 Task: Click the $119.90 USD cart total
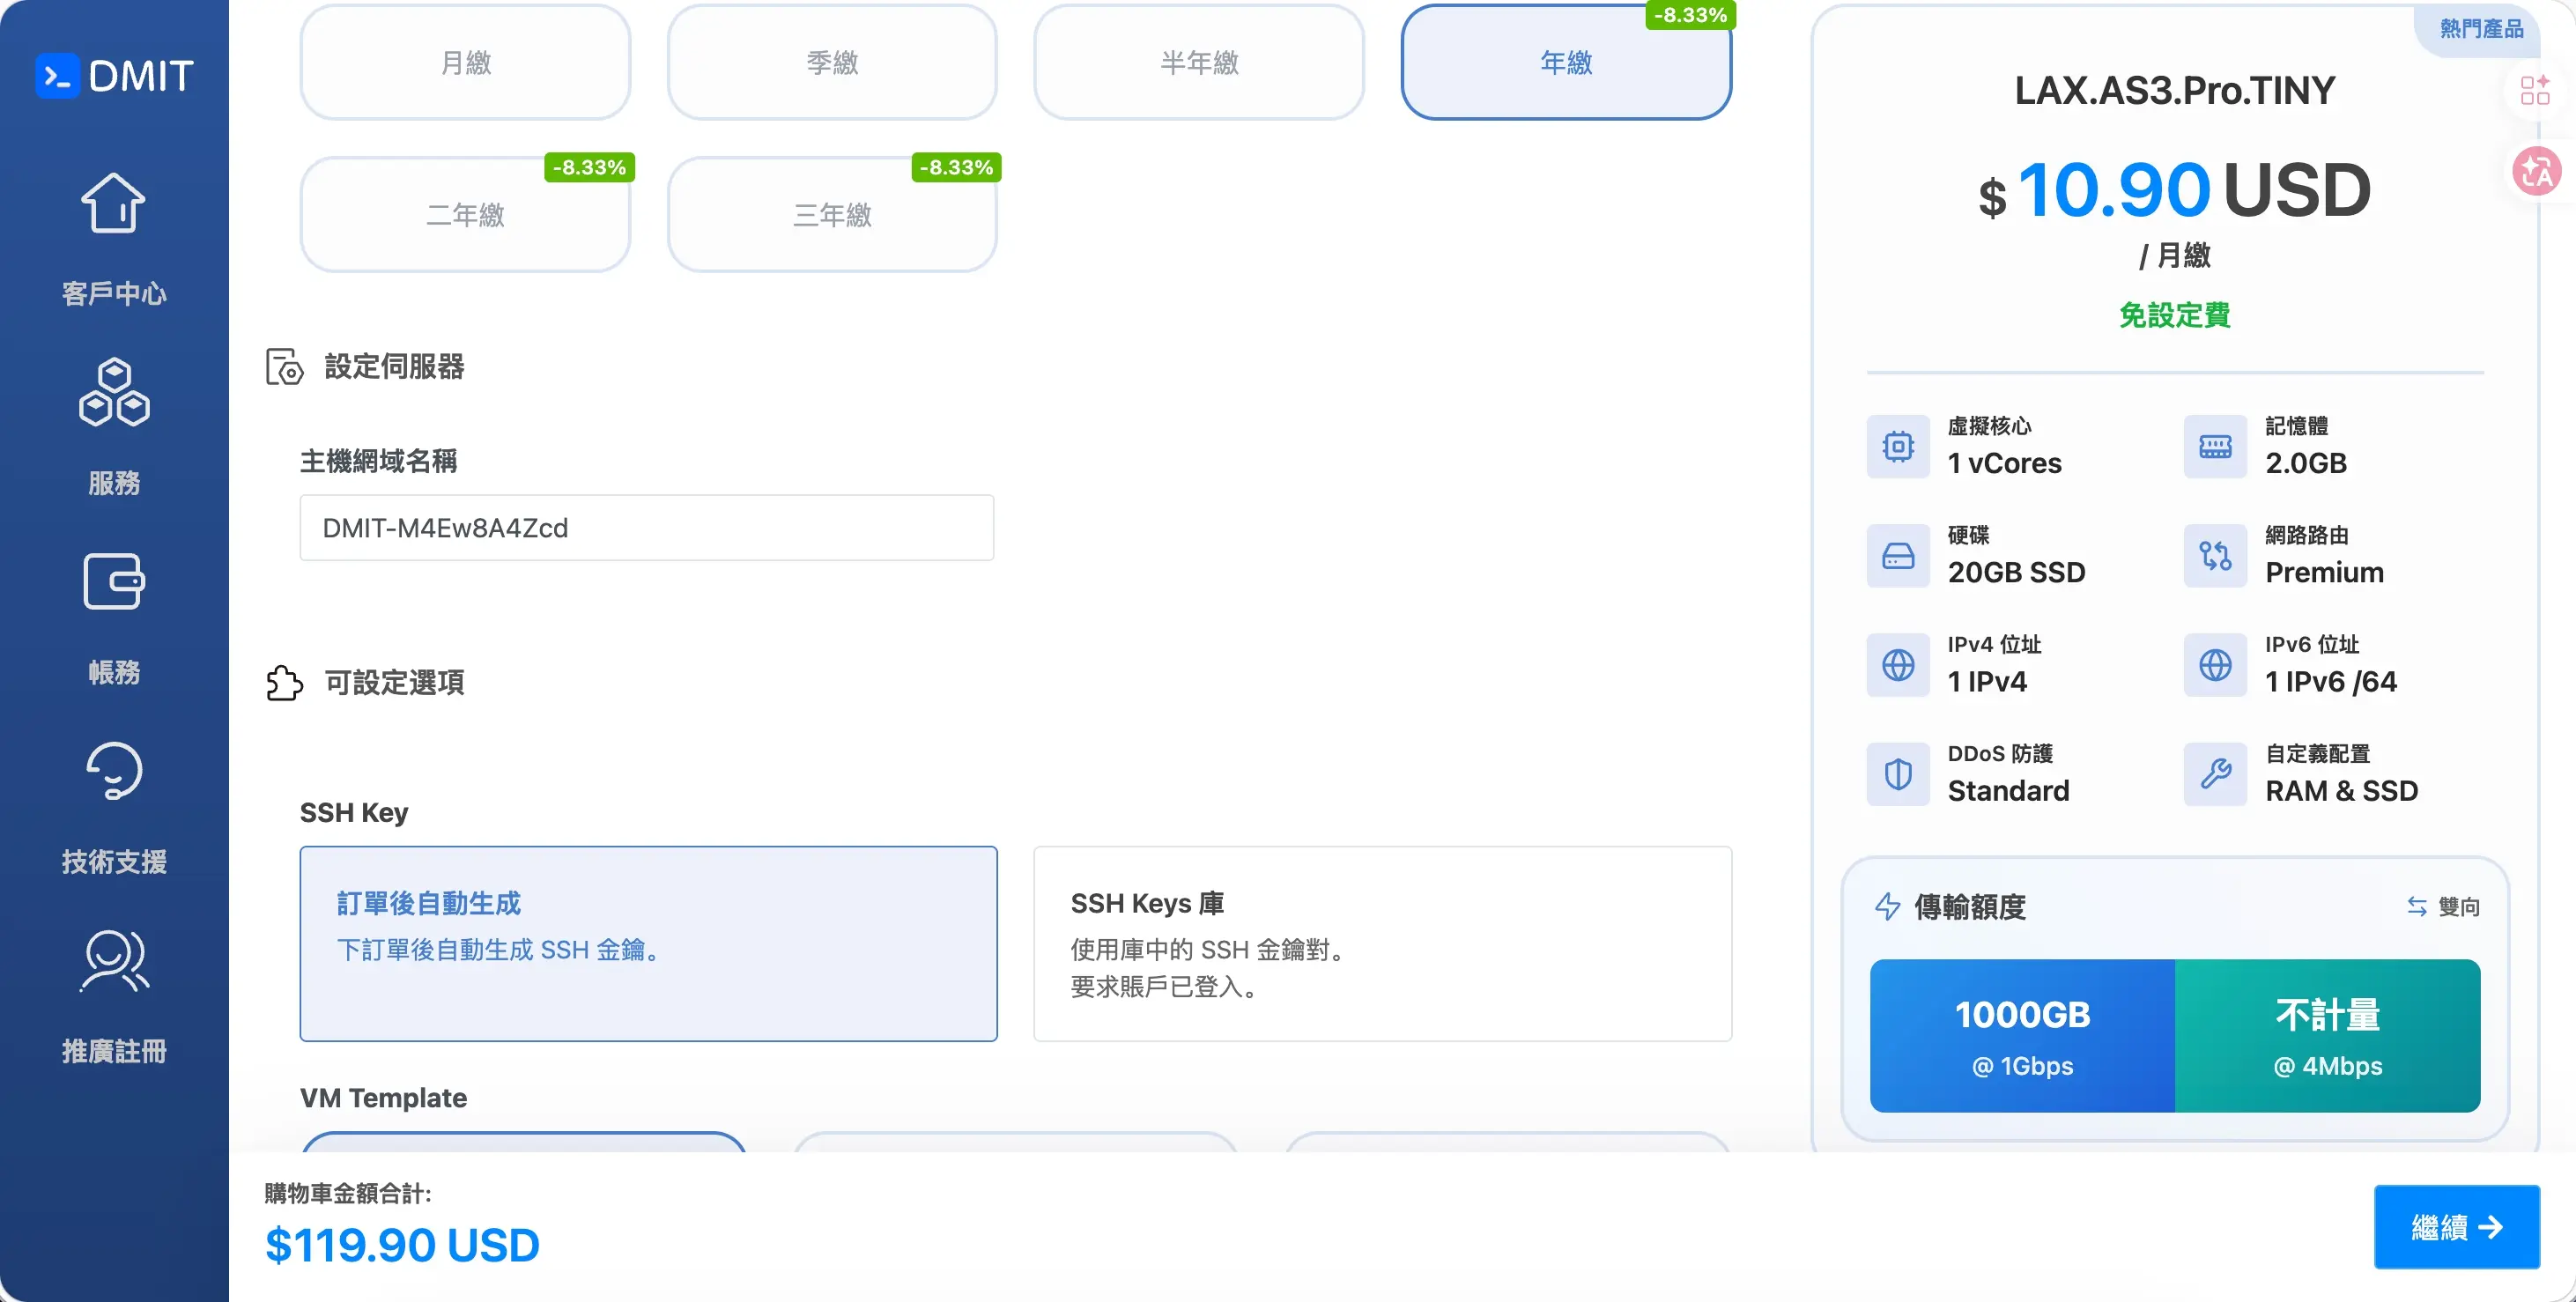402,1245
